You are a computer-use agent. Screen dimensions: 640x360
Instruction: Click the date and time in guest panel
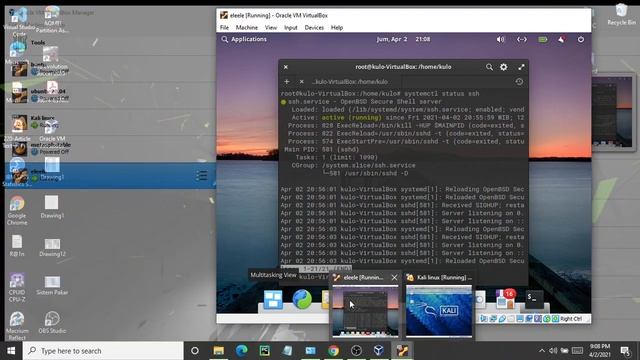[403, 39]
